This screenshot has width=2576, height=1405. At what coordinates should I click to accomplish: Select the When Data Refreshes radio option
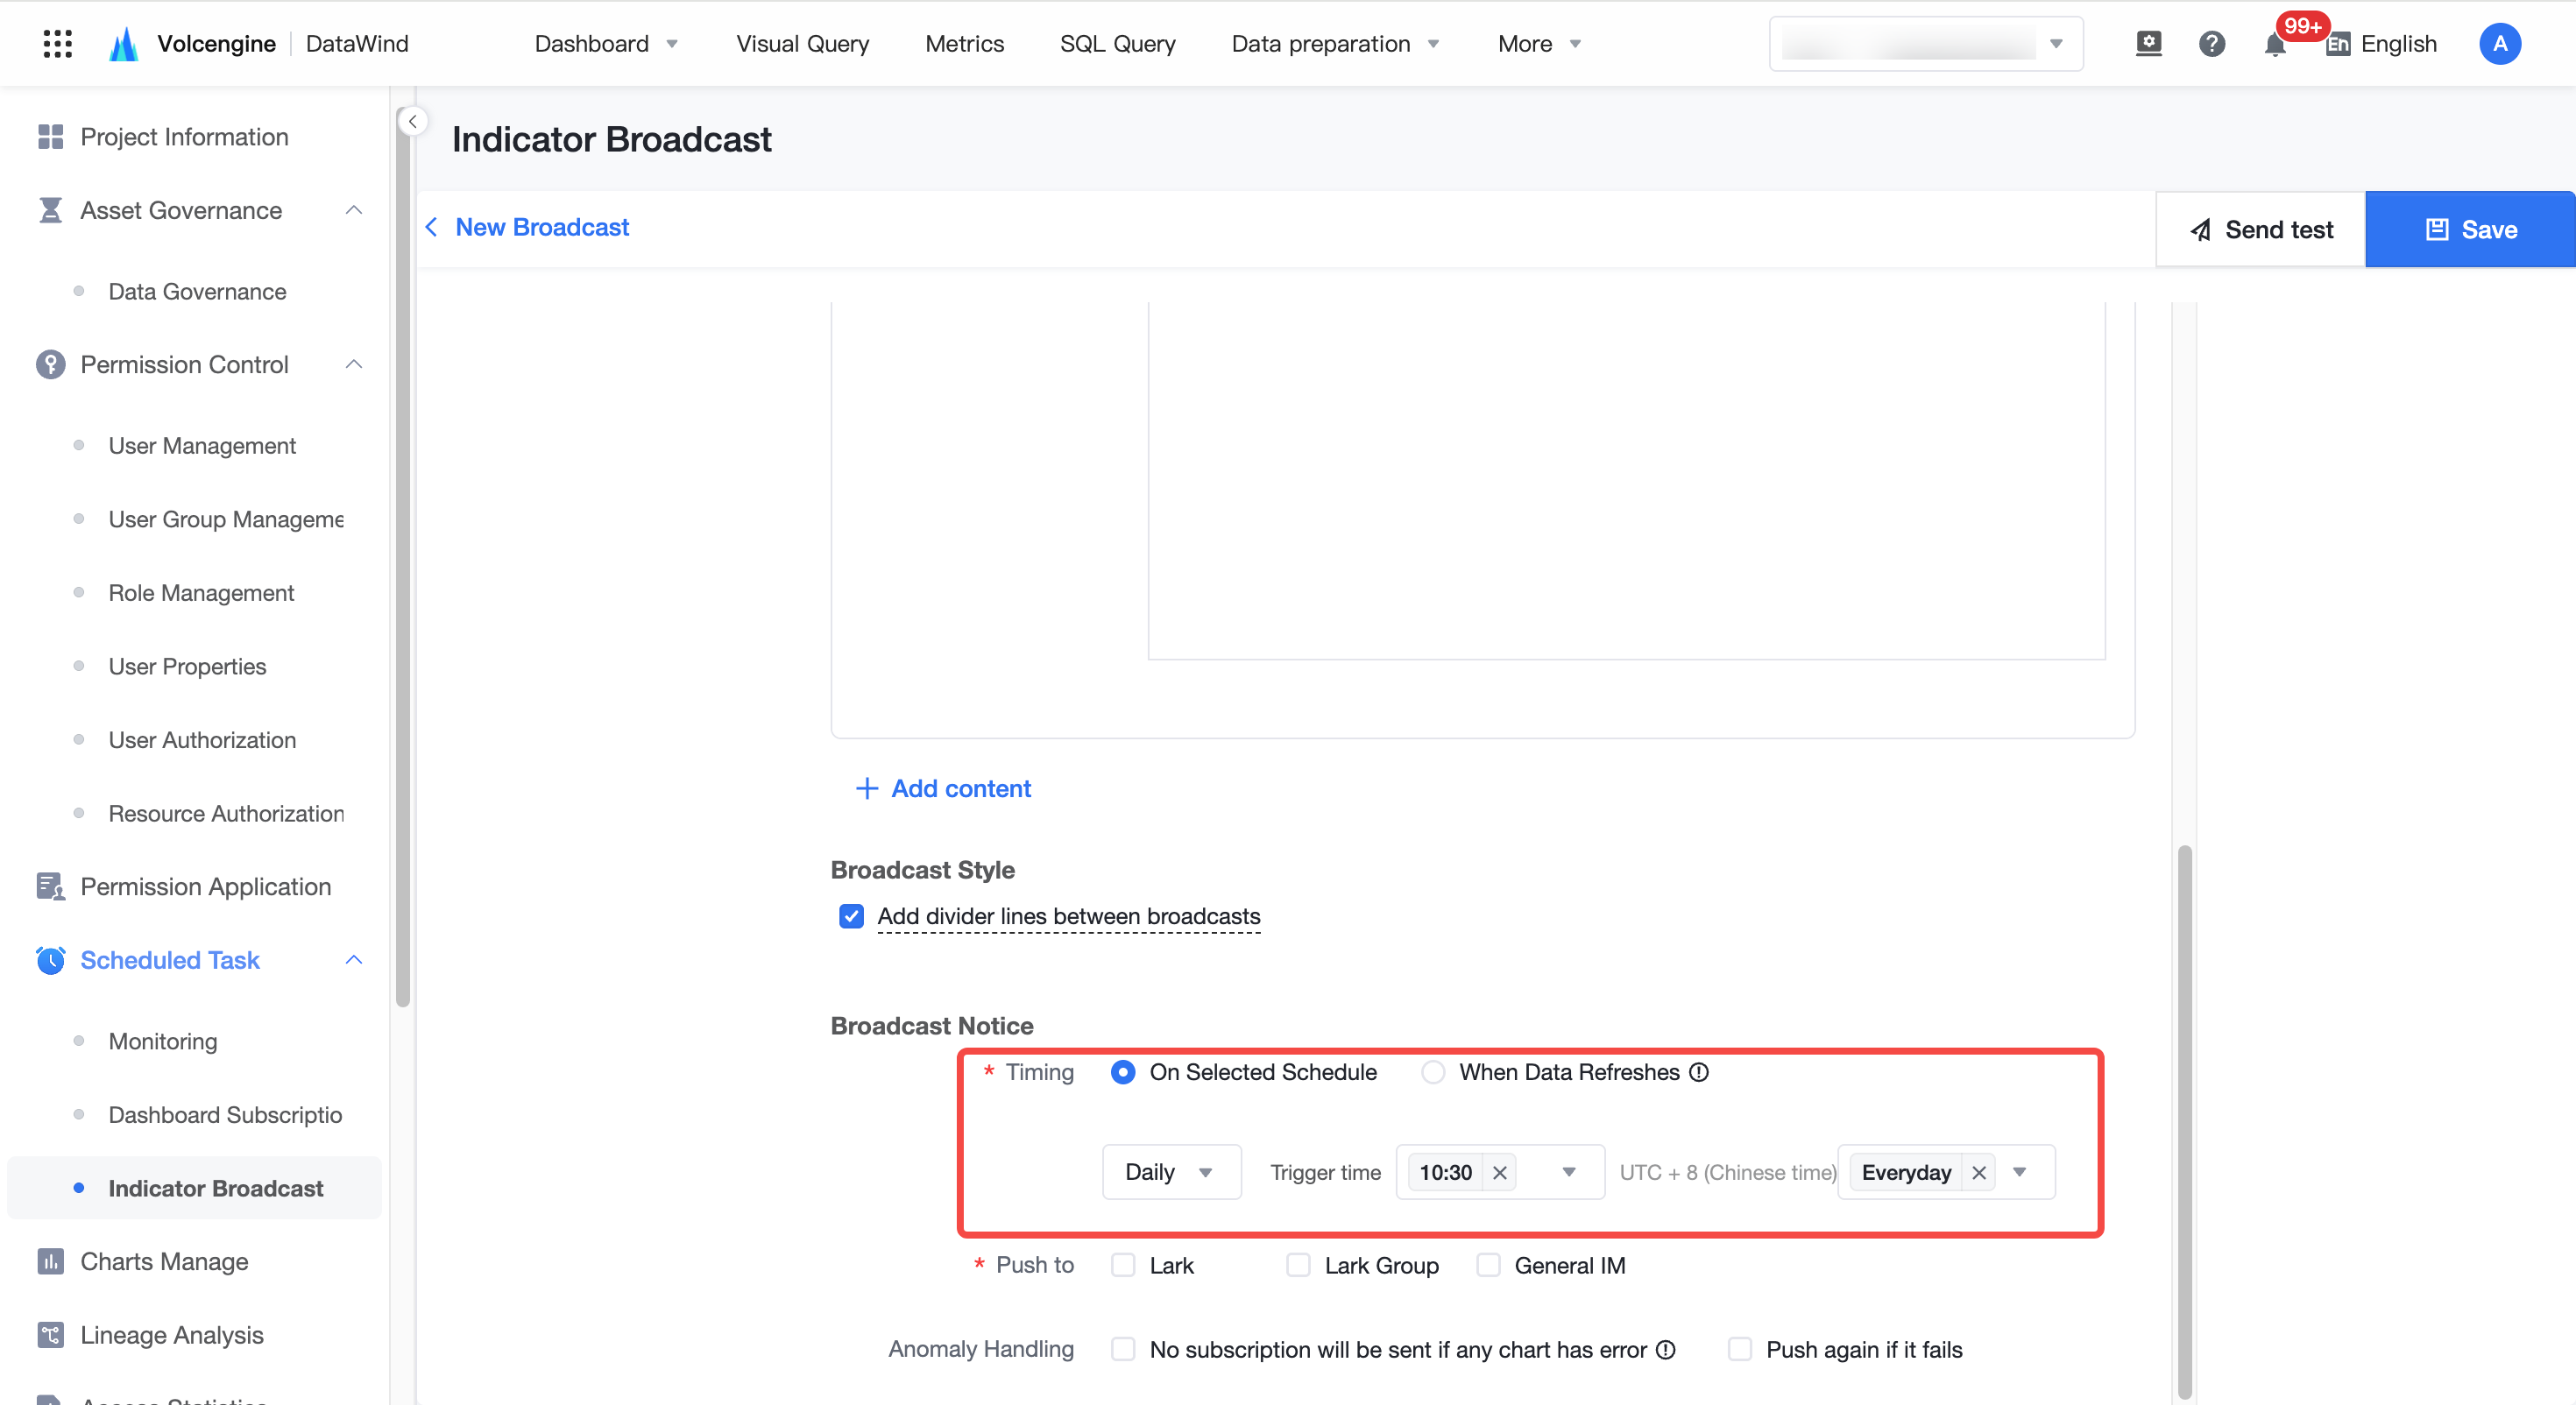(x=1433, y=1072)
